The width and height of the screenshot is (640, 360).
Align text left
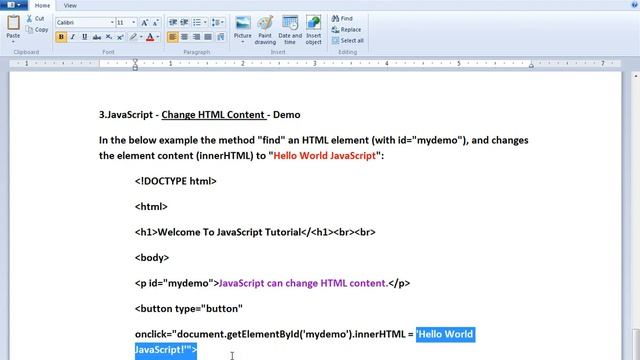[173, 37]
